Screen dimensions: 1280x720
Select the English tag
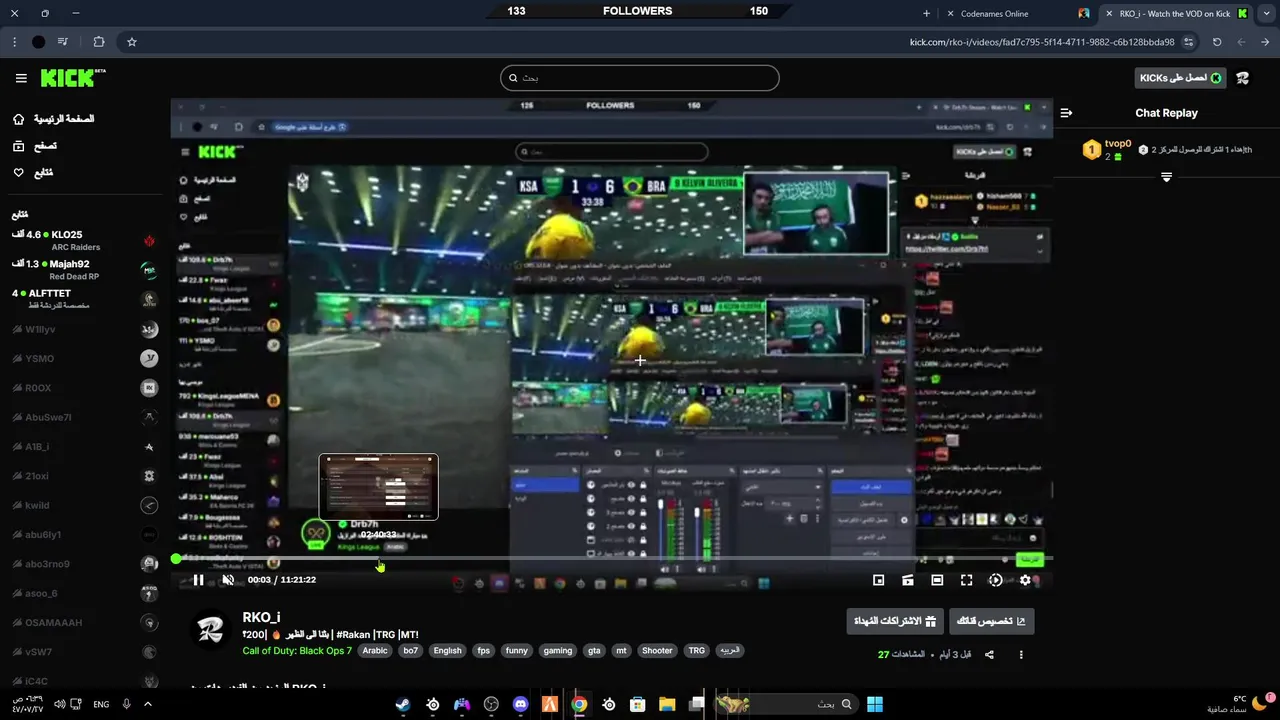coord(447,651)
